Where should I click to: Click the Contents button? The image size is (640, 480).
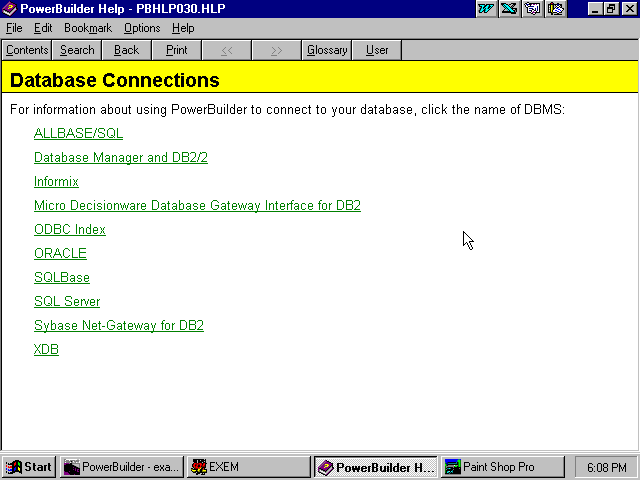point(27,50)
